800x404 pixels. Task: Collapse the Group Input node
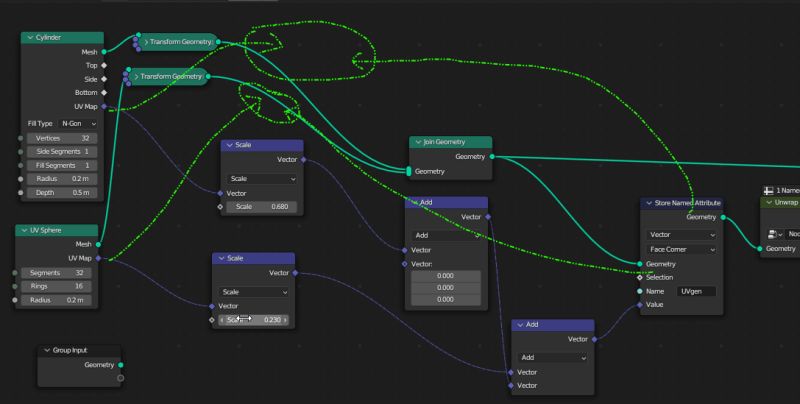pos(47,350)
